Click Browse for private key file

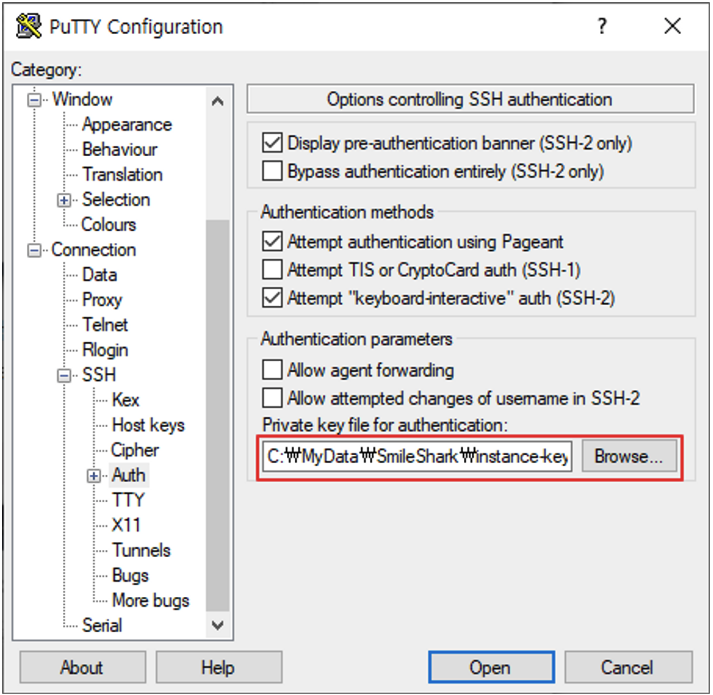click(x=628, y=457)
